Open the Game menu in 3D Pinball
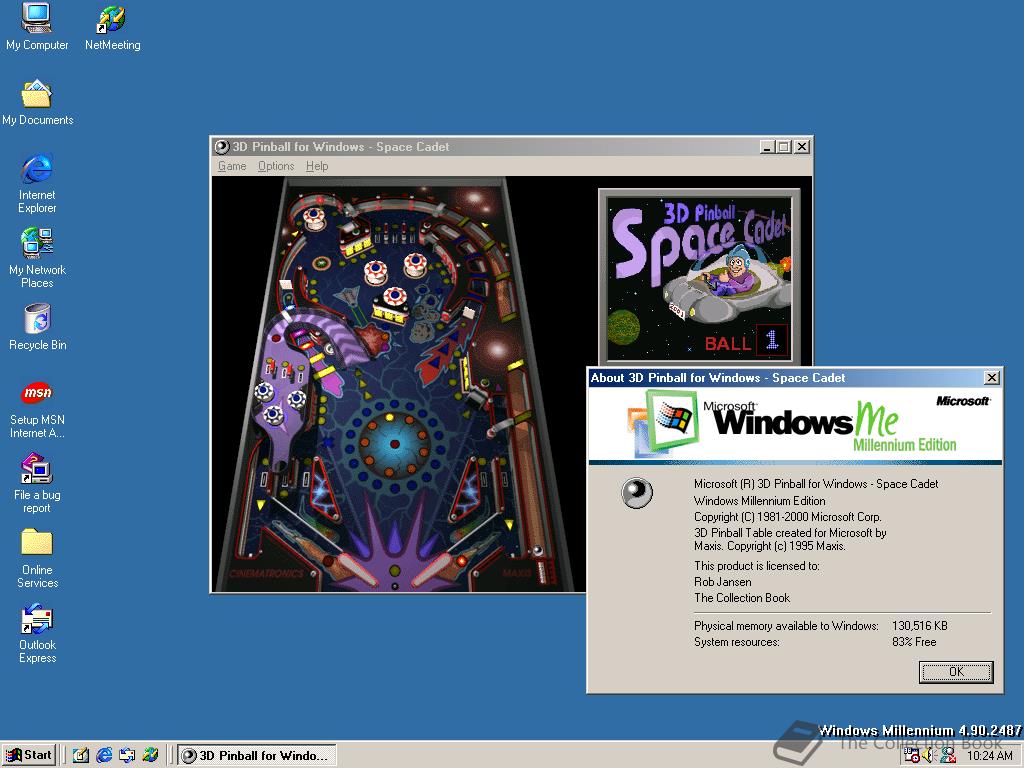This screenshot has height=768, width=1024. (232, 166)
